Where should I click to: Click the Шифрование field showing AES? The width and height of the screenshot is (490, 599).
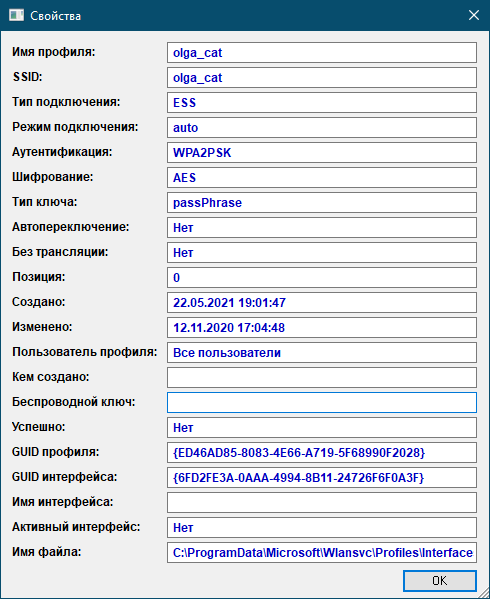pyautogui.click(x=322, y=178)
